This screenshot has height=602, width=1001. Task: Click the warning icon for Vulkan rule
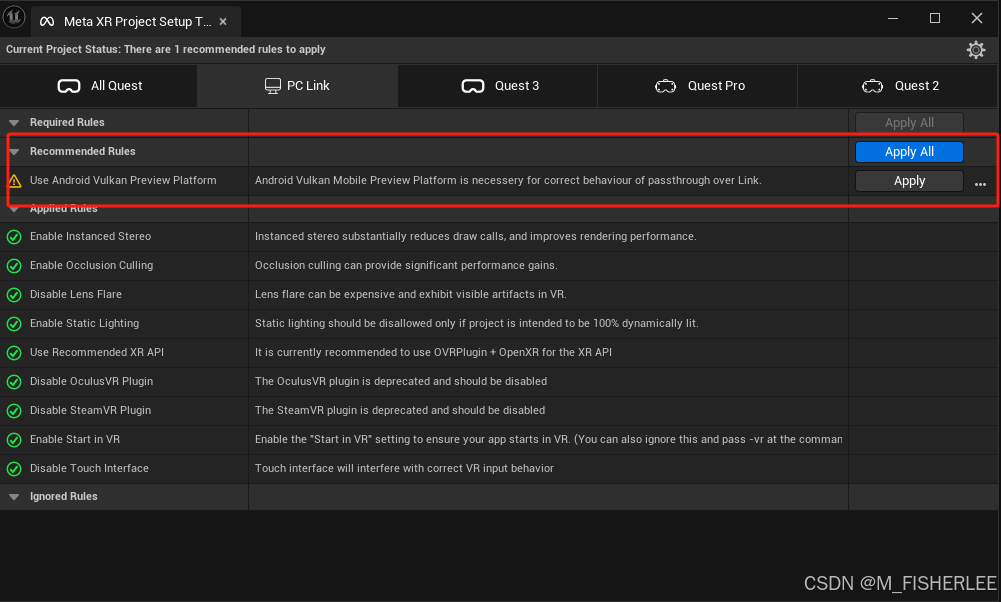[x=14, y=181]
